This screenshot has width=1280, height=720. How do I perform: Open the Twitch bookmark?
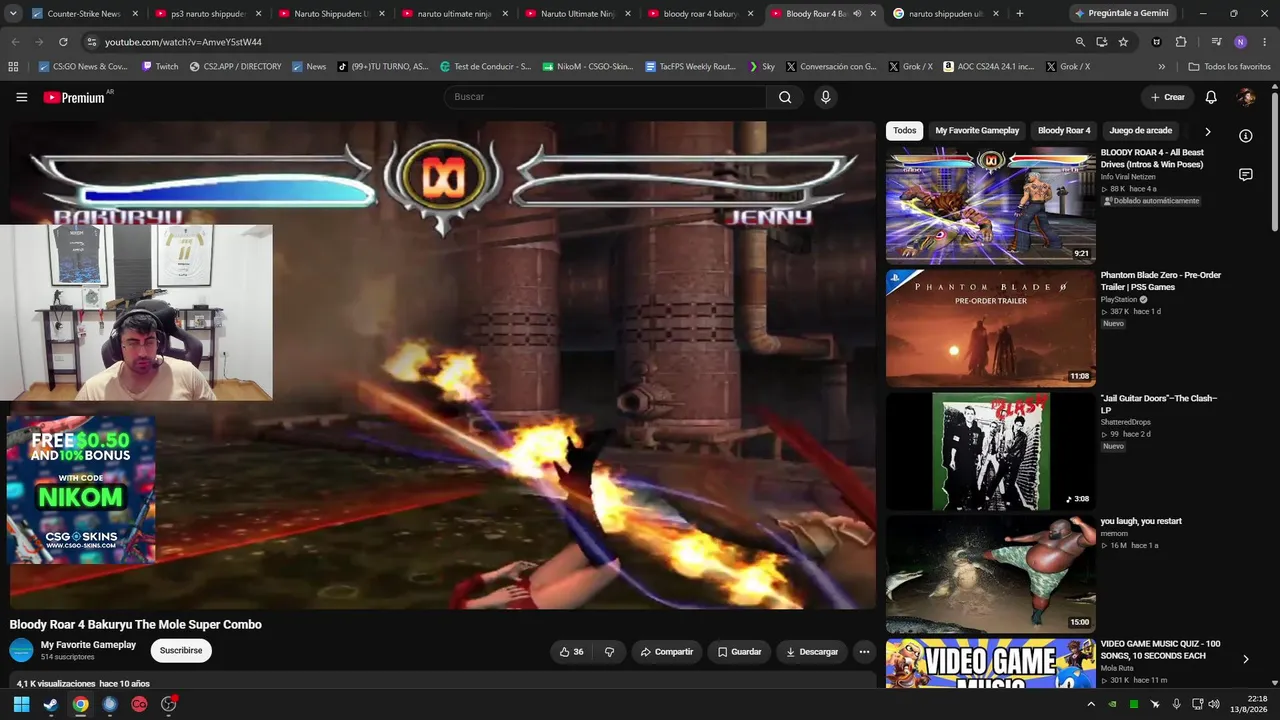160,67
